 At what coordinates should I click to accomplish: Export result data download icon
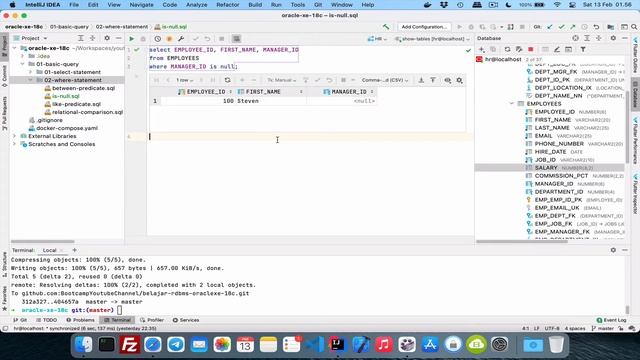421,80
